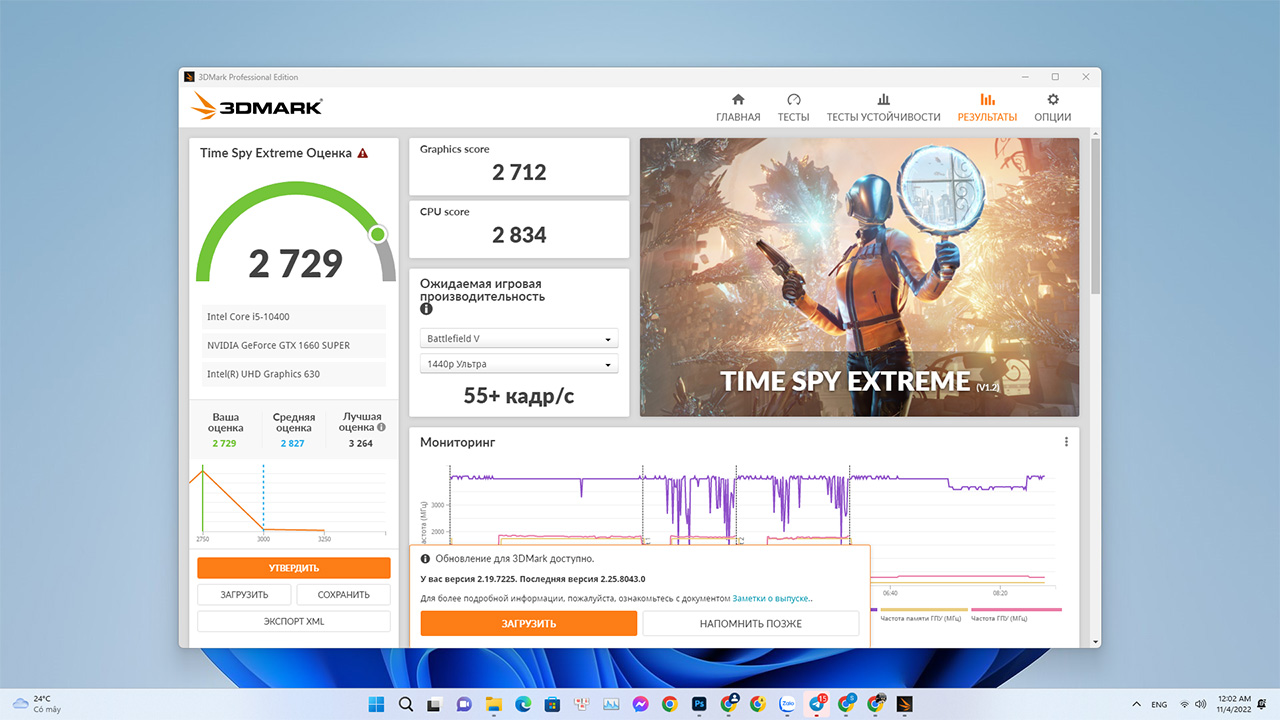Click the score distribution chart in the left panel
This screenshot has width=1280, height=720.
tap(294, 502)
